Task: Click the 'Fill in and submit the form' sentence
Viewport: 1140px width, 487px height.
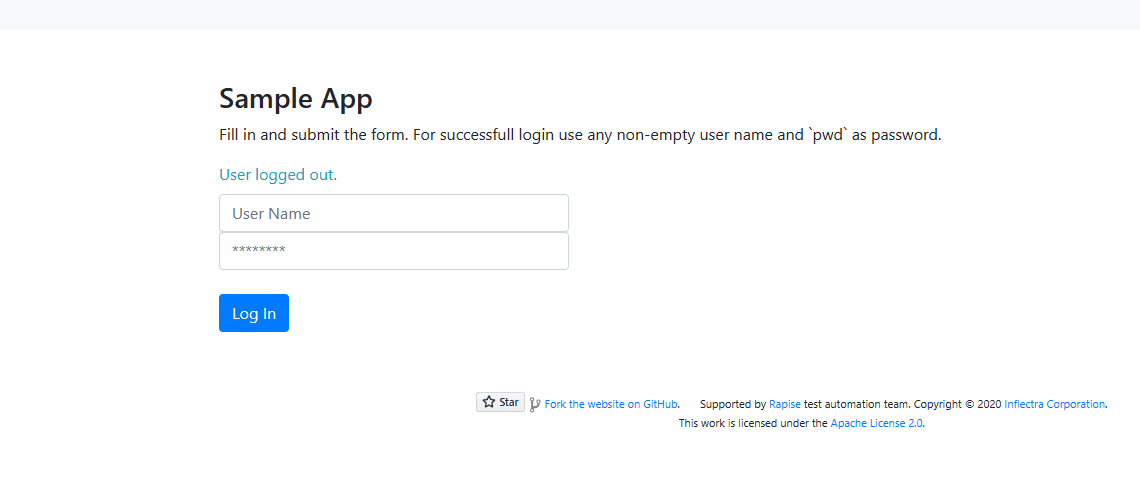Action: click(x=313, y=135)
